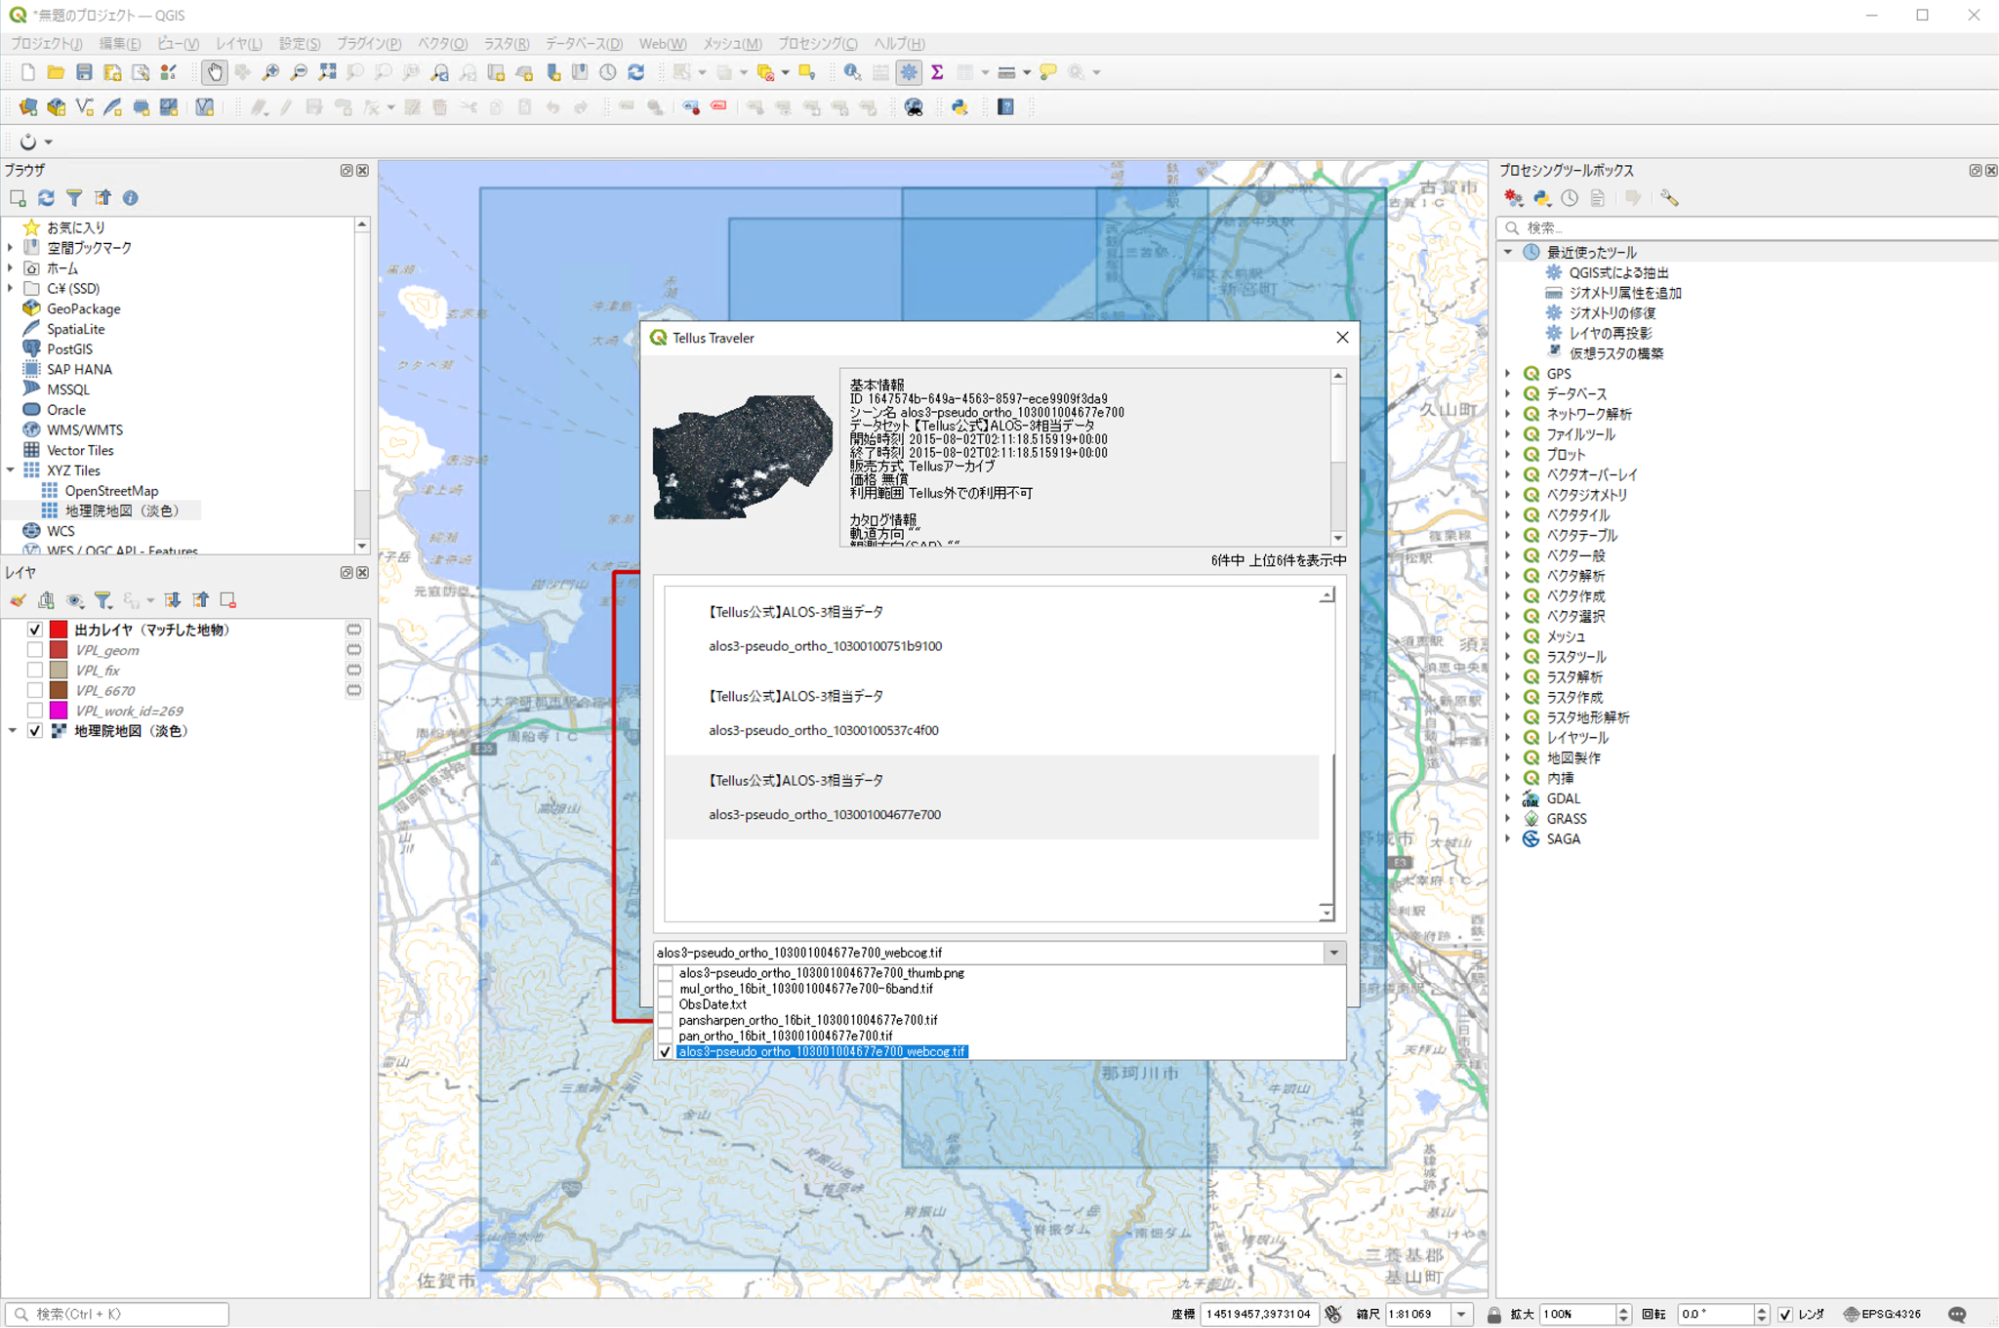
Task: Click the Add Group icon in Layers panel
Action: coord(46,600)
